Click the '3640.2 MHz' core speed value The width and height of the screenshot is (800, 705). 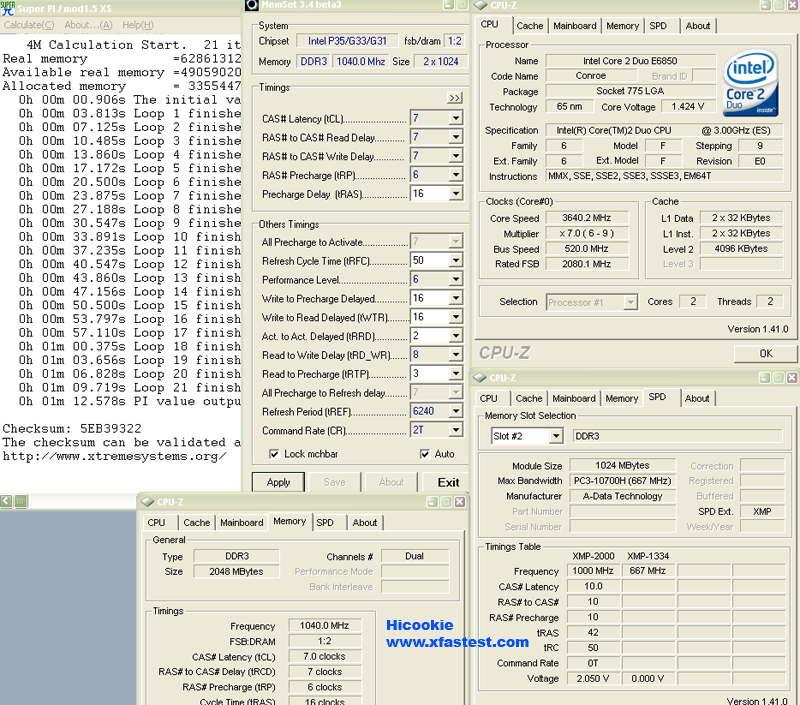[586, 218]
